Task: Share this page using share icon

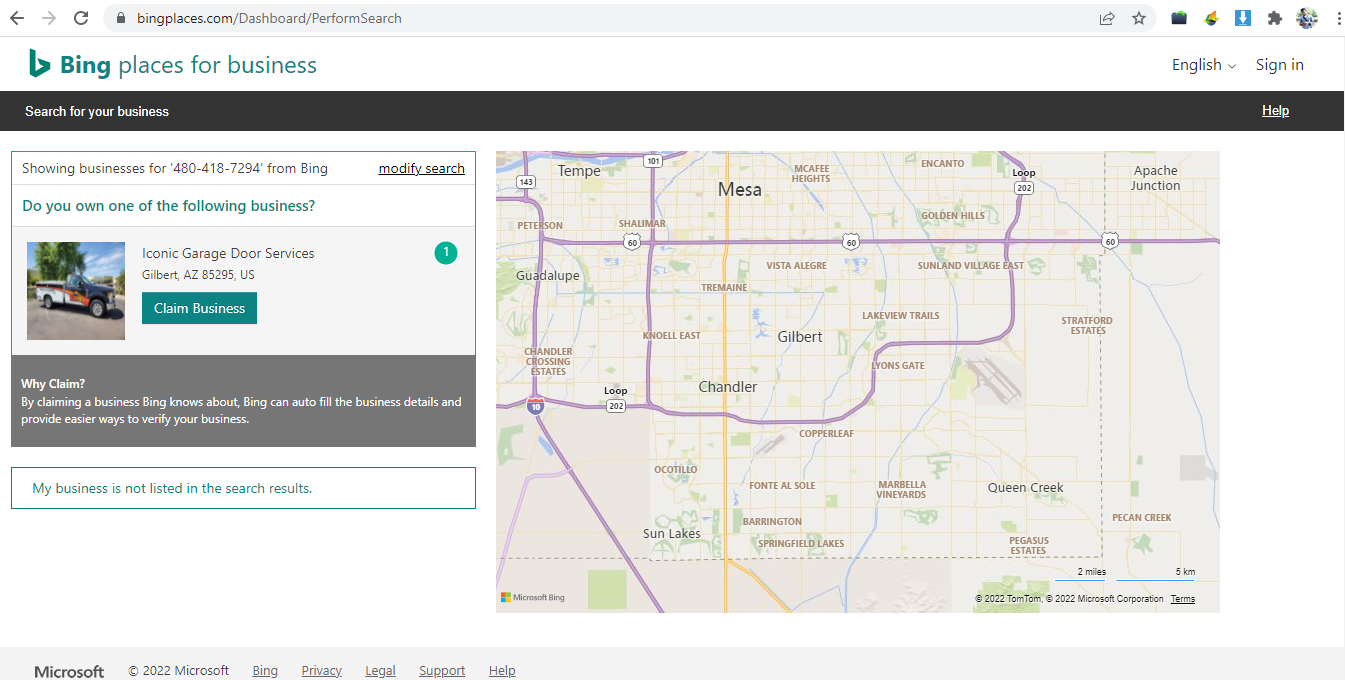Action: (x=1107, y=18)
